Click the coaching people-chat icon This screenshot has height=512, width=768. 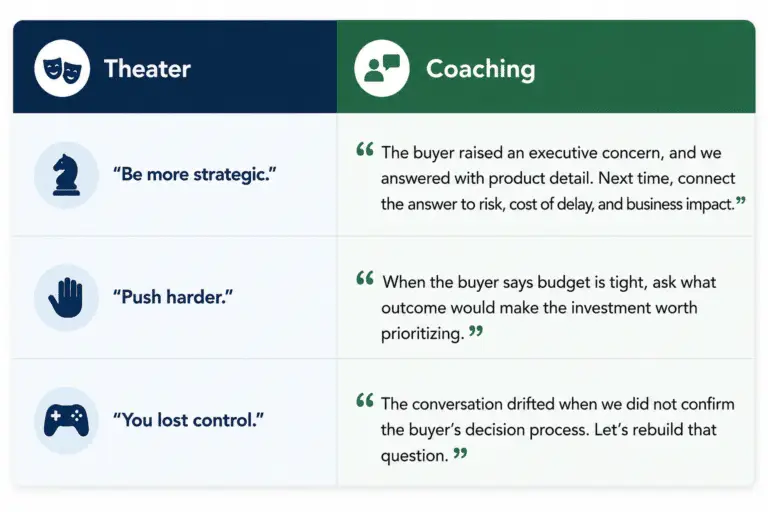382,68
